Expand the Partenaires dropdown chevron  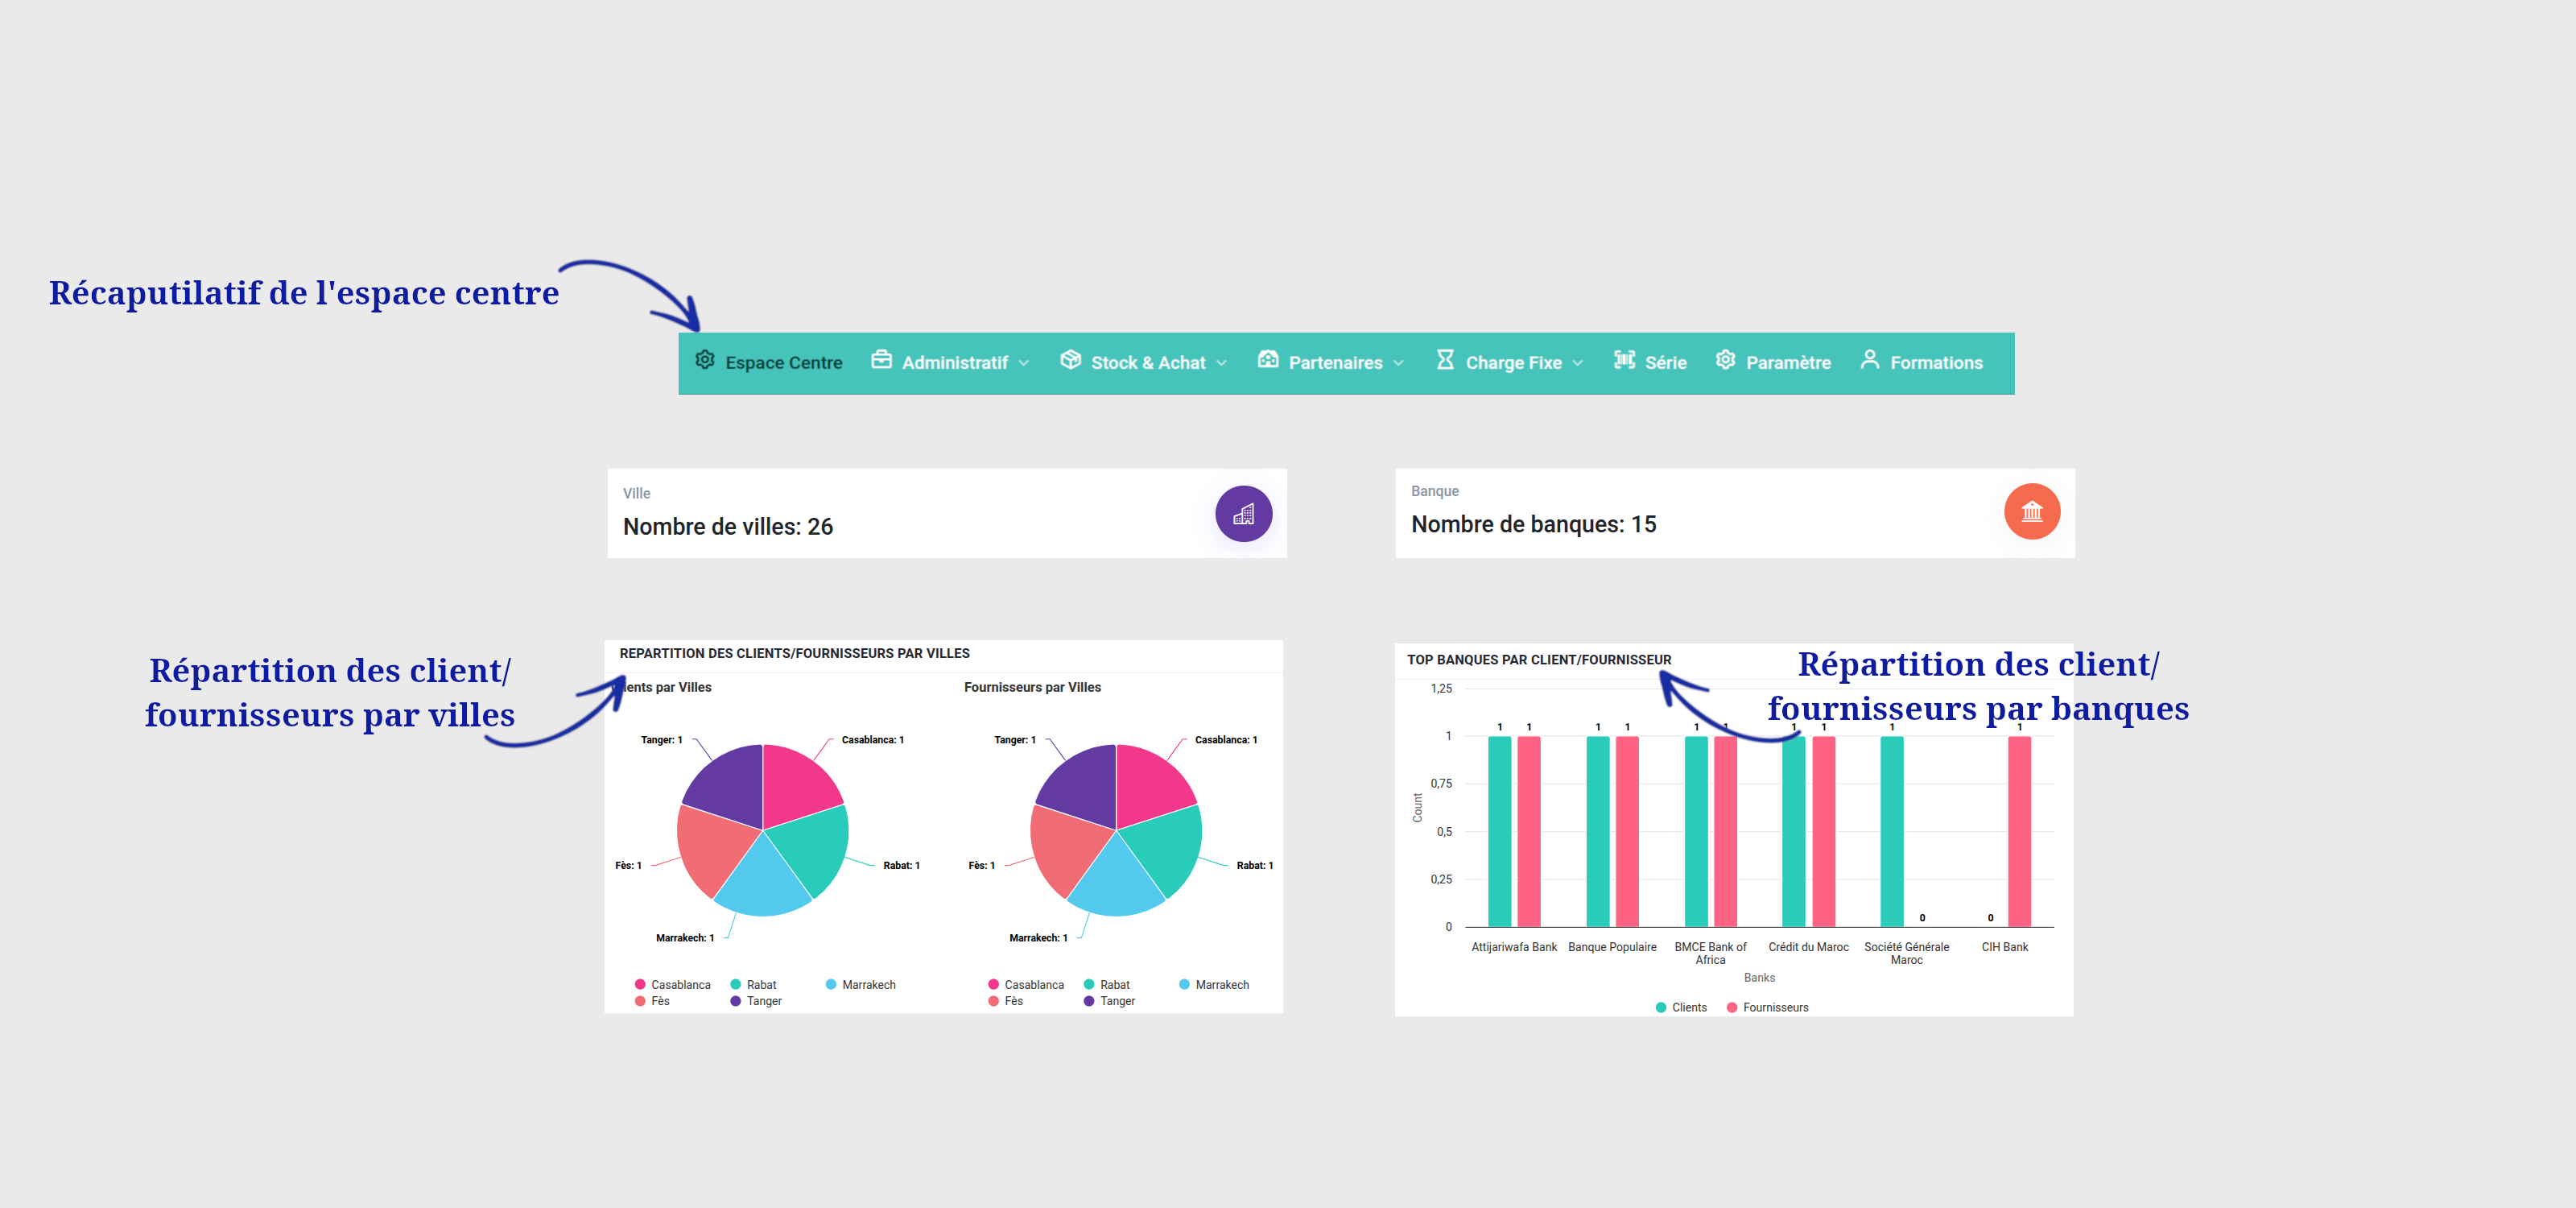1399,363
